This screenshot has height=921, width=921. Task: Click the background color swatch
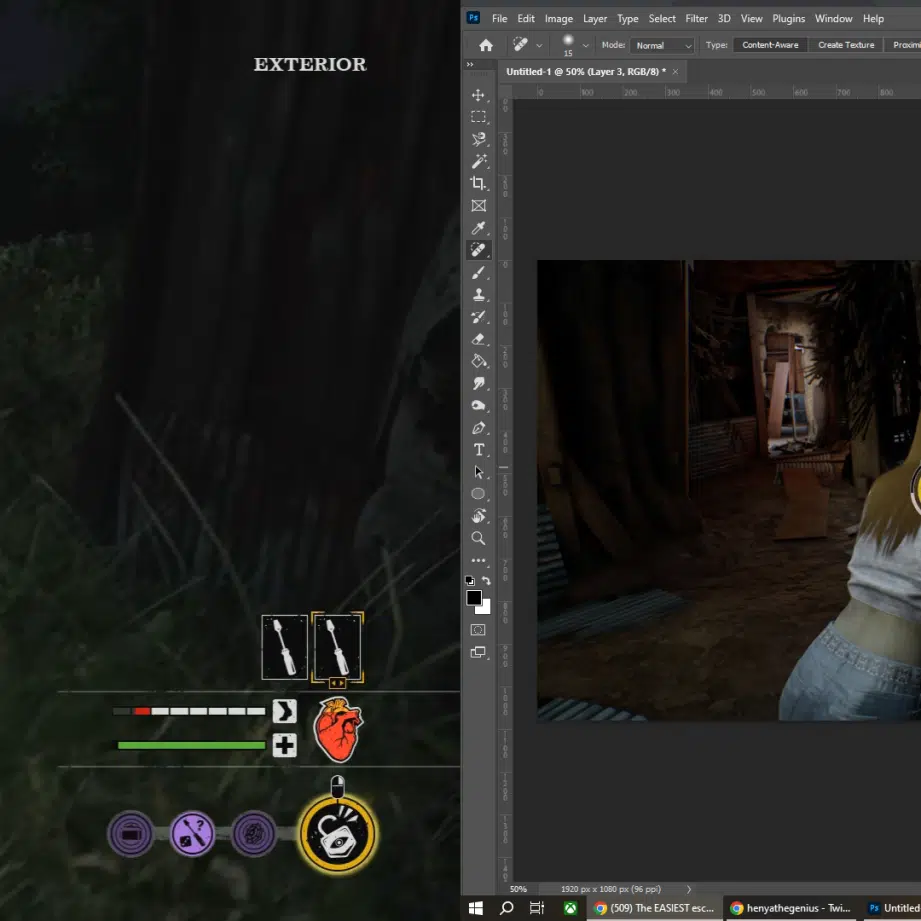click(485, 609)
